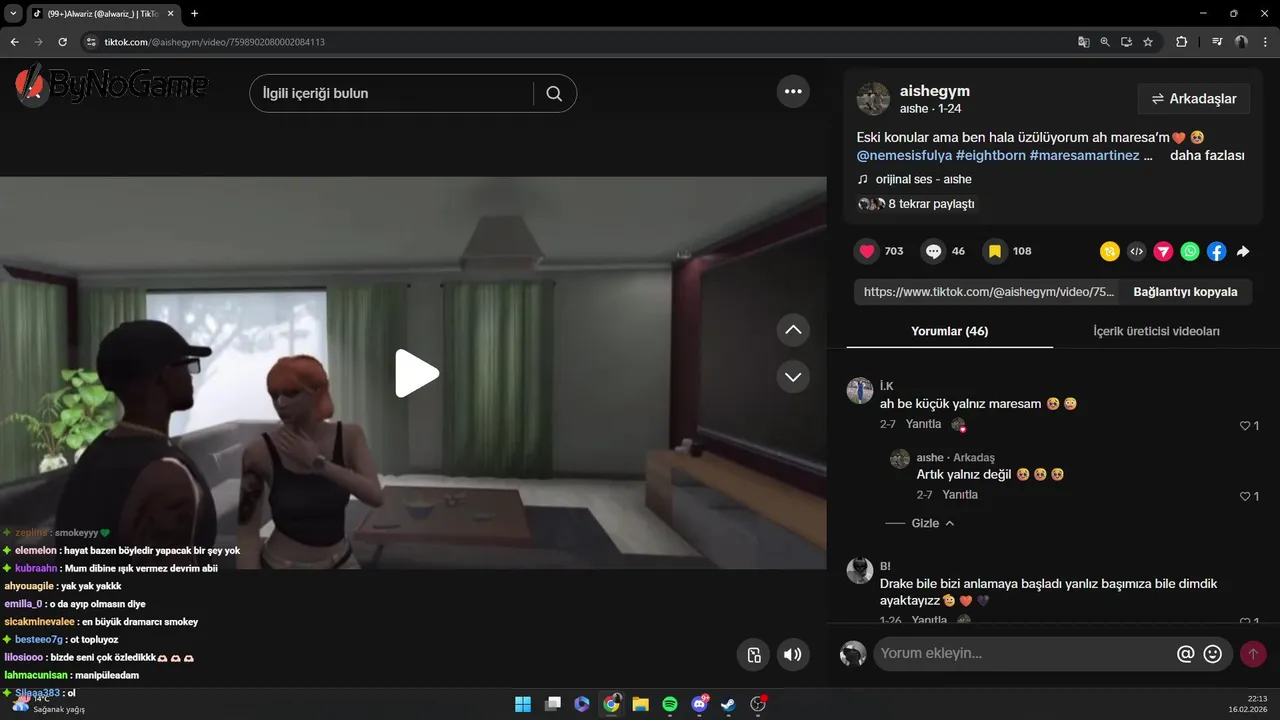
Task: Share the video on WhatsApp
Action: point(1189,252)
